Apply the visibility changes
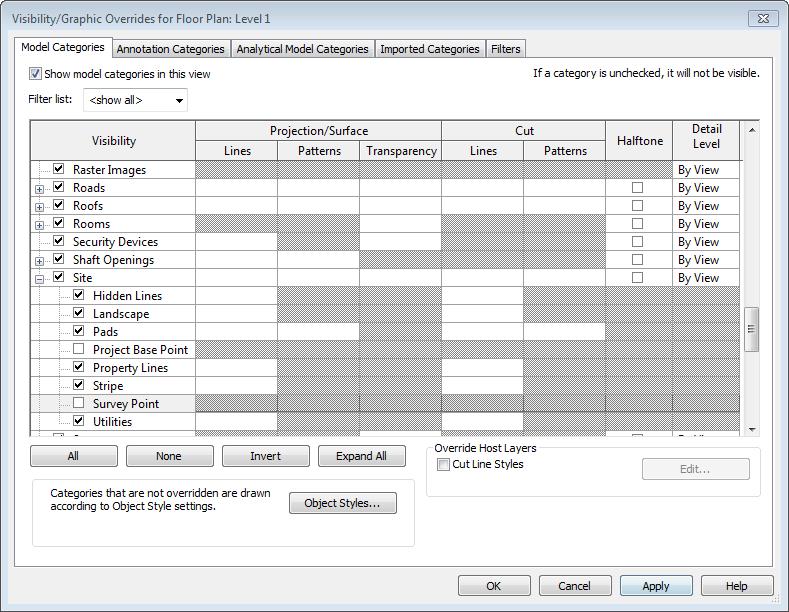Image resolution: width=789 pixels, height=612 pixels. tap(656, 586)
